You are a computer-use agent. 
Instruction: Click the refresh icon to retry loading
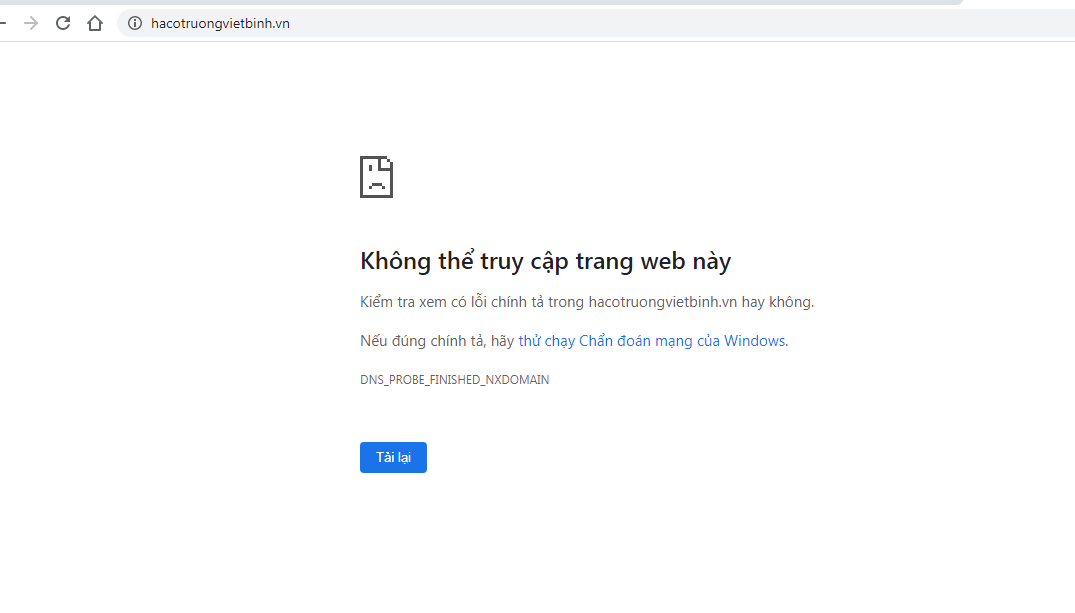tap(62, 22)
